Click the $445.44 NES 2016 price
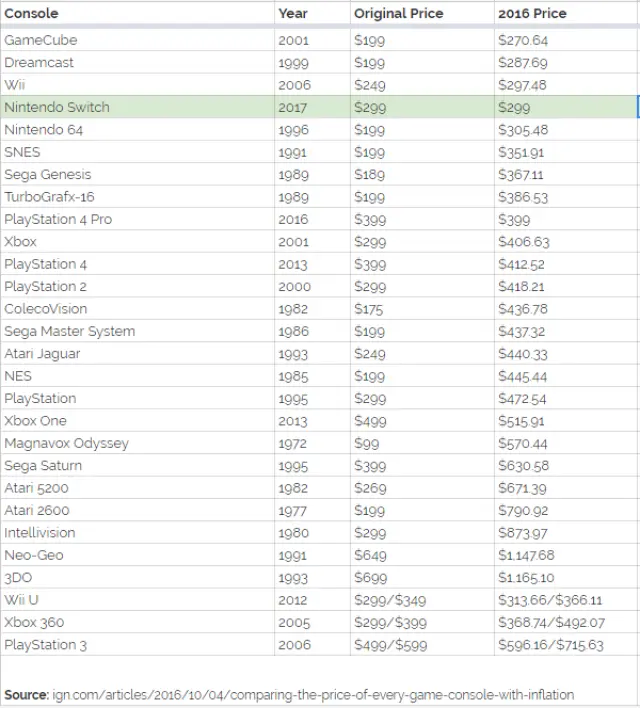 pyautogui.click(x=523, y=377)
